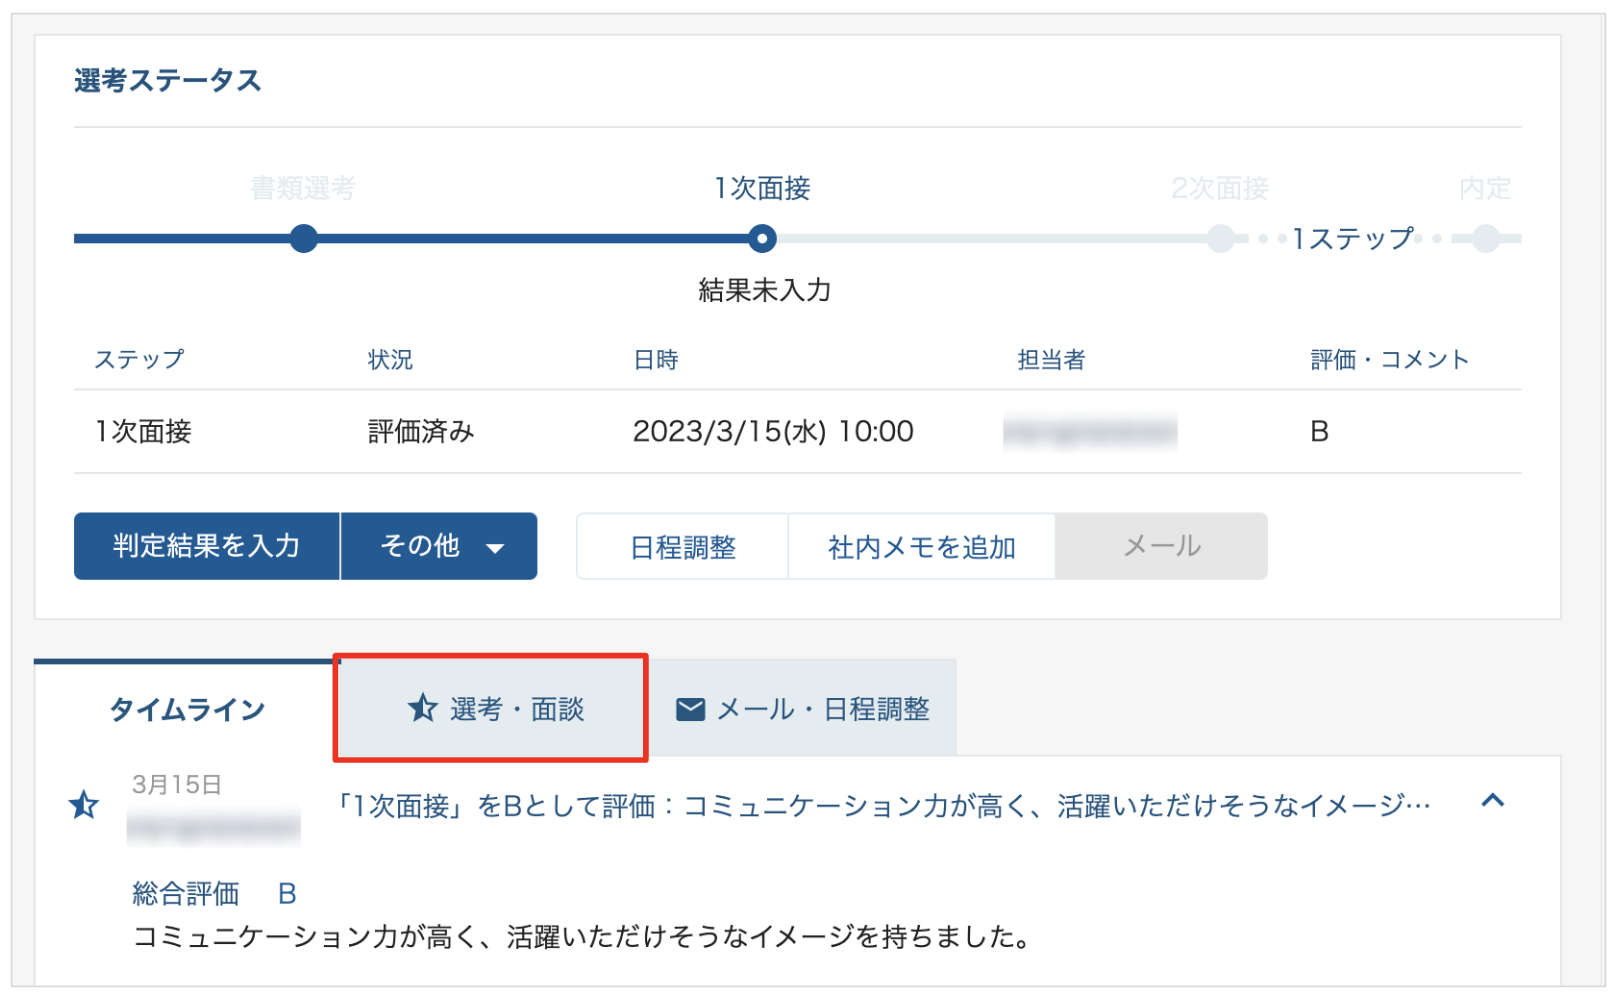Open the 選考・面談 tab

491,709
